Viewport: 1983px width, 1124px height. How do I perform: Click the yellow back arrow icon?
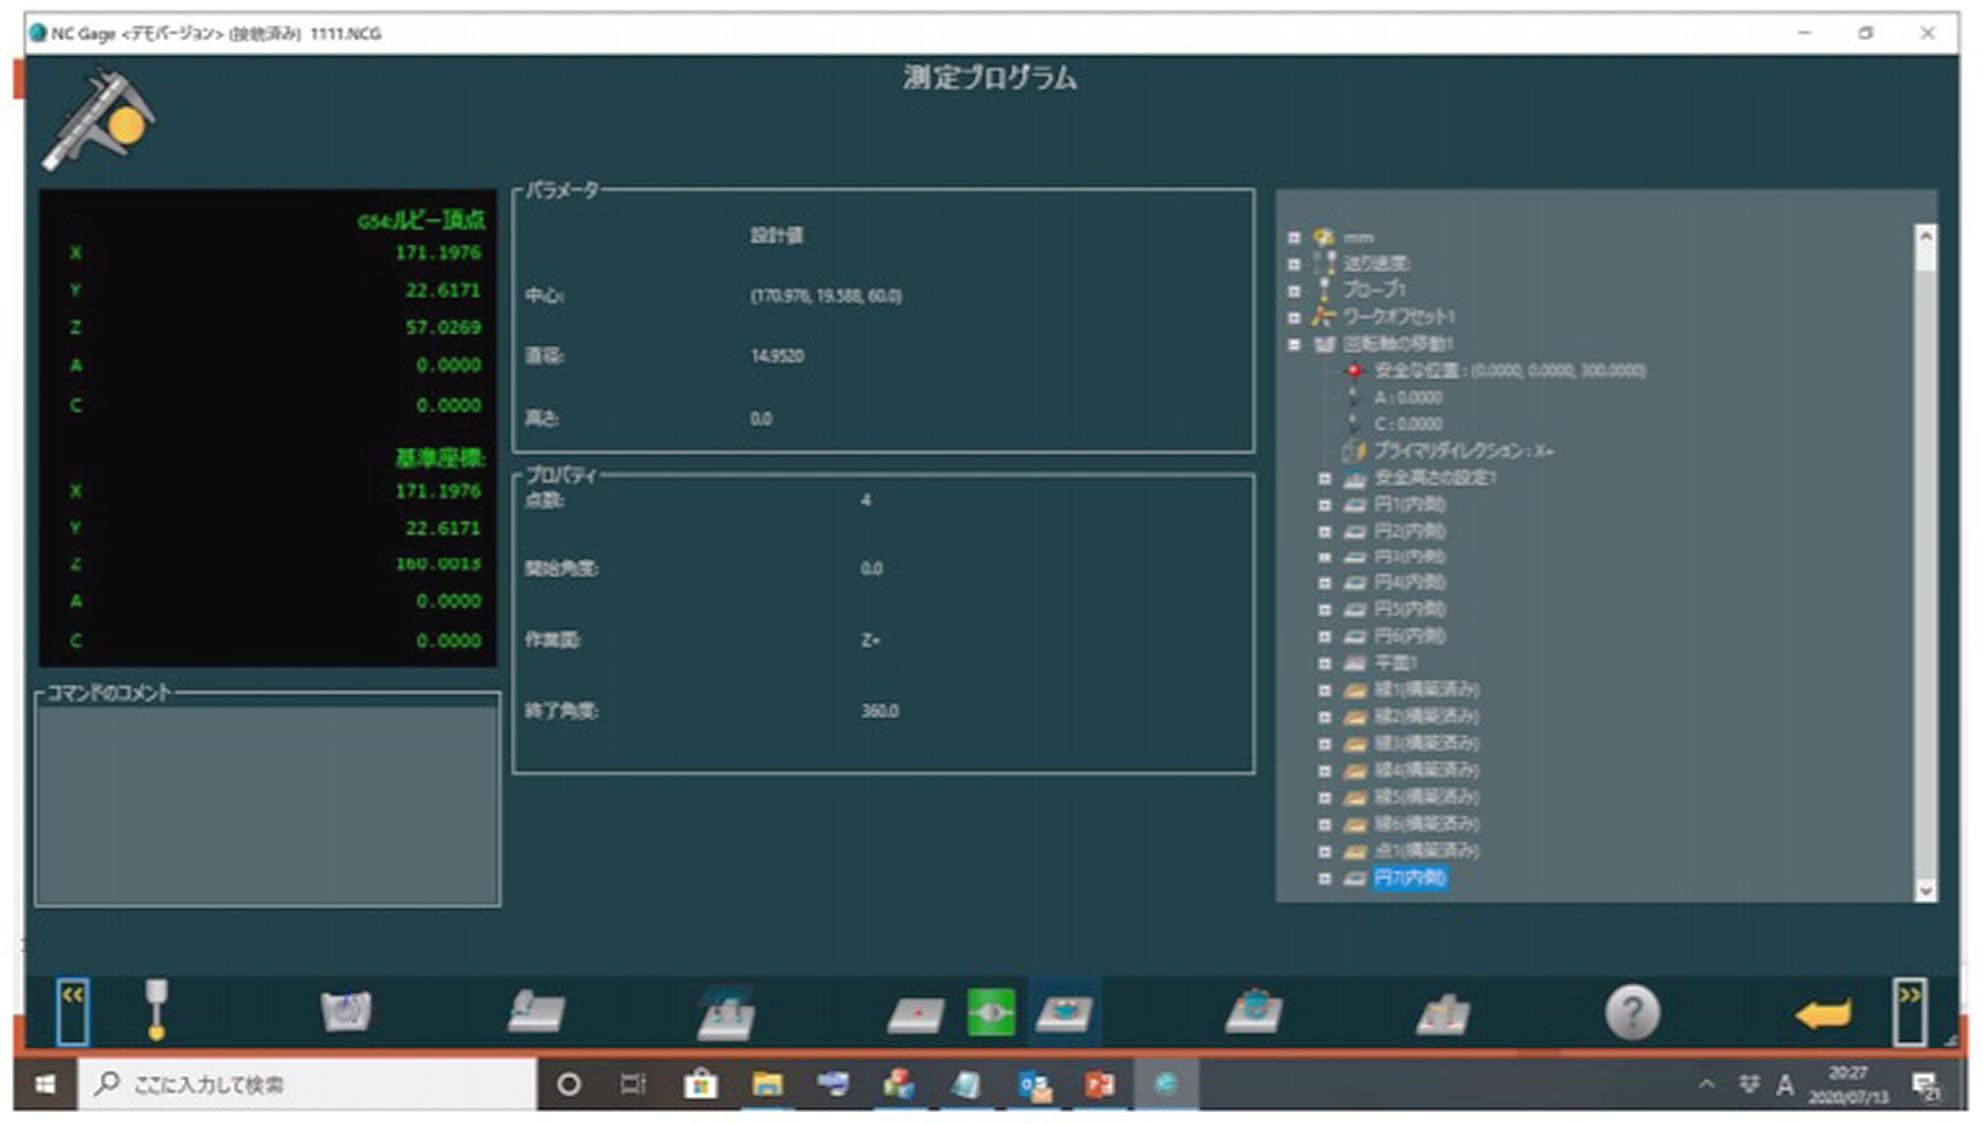click(x=1822, y=1014)
